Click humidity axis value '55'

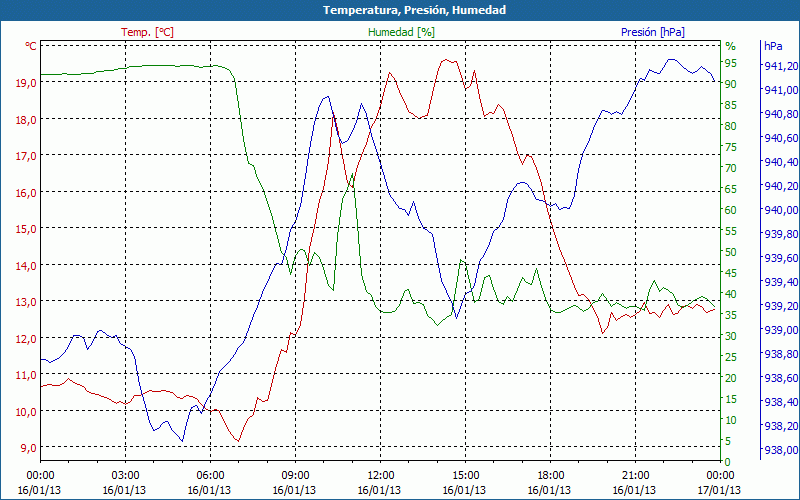(731, 231)
